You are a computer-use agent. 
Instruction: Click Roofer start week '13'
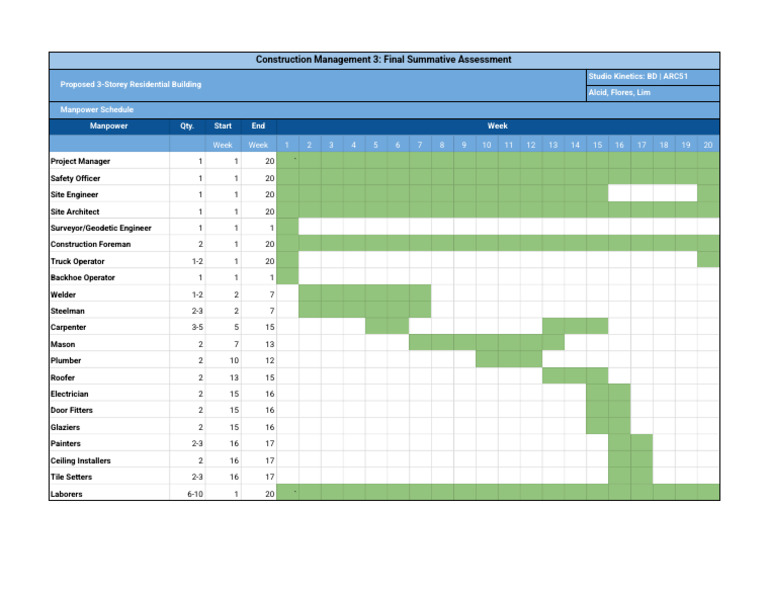[x=234, y=378]
